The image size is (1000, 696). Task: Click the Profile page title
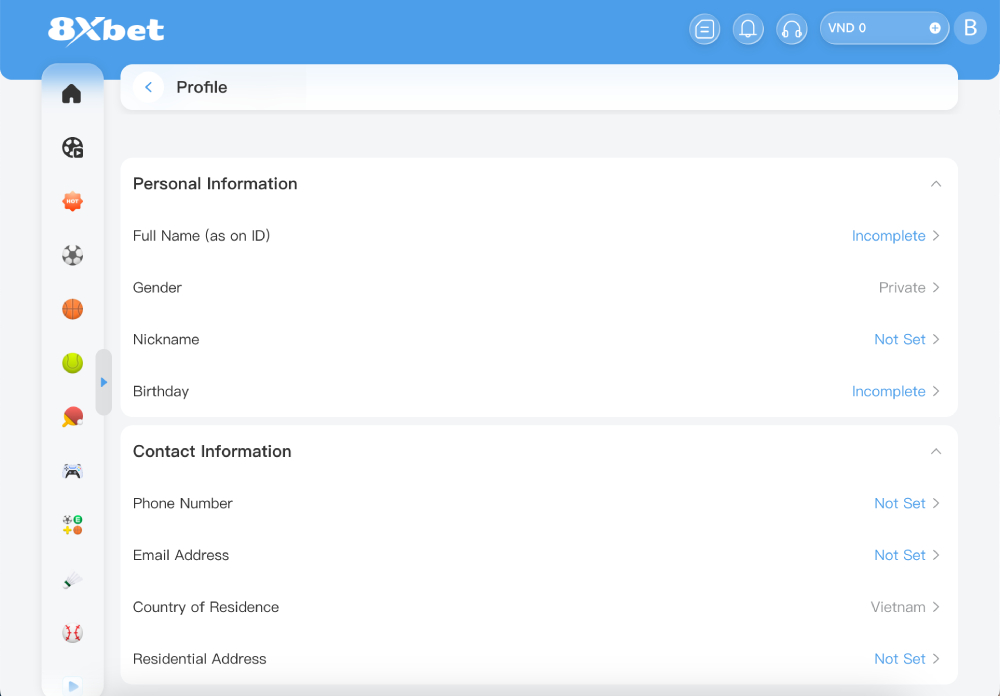coord(202,87)
